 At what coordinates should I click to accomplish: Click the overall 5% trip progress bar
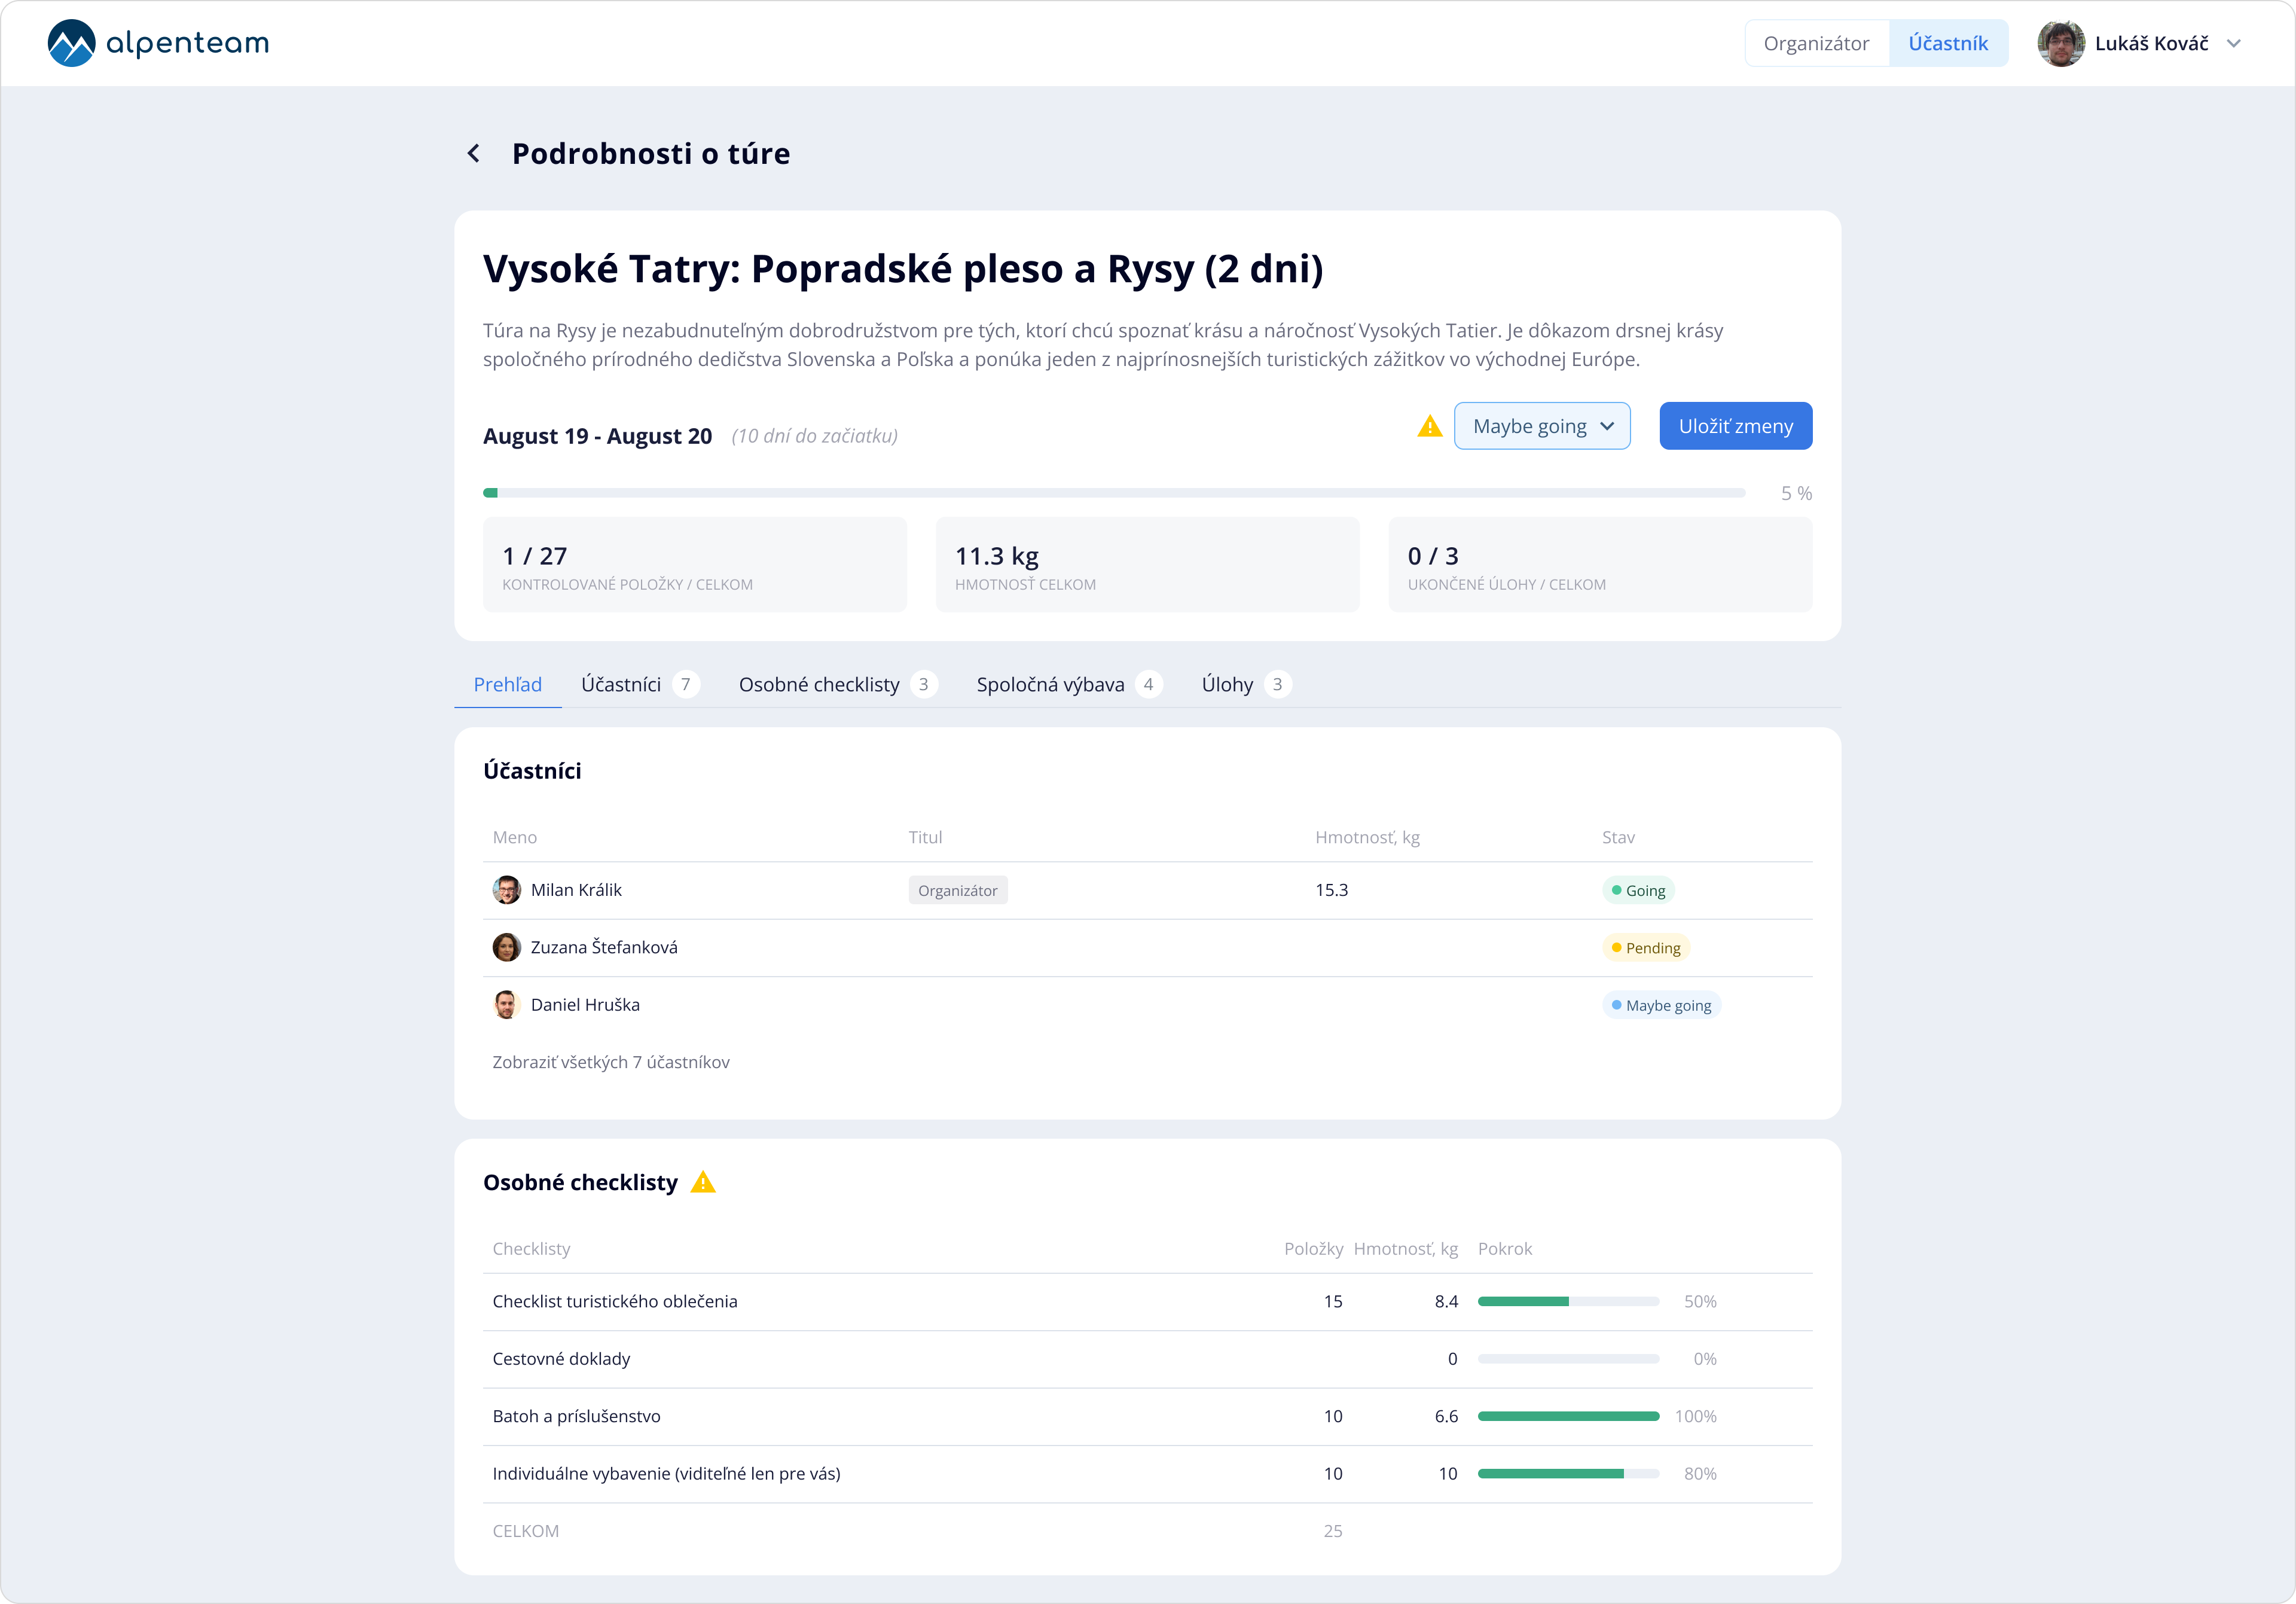[1113, 493]
